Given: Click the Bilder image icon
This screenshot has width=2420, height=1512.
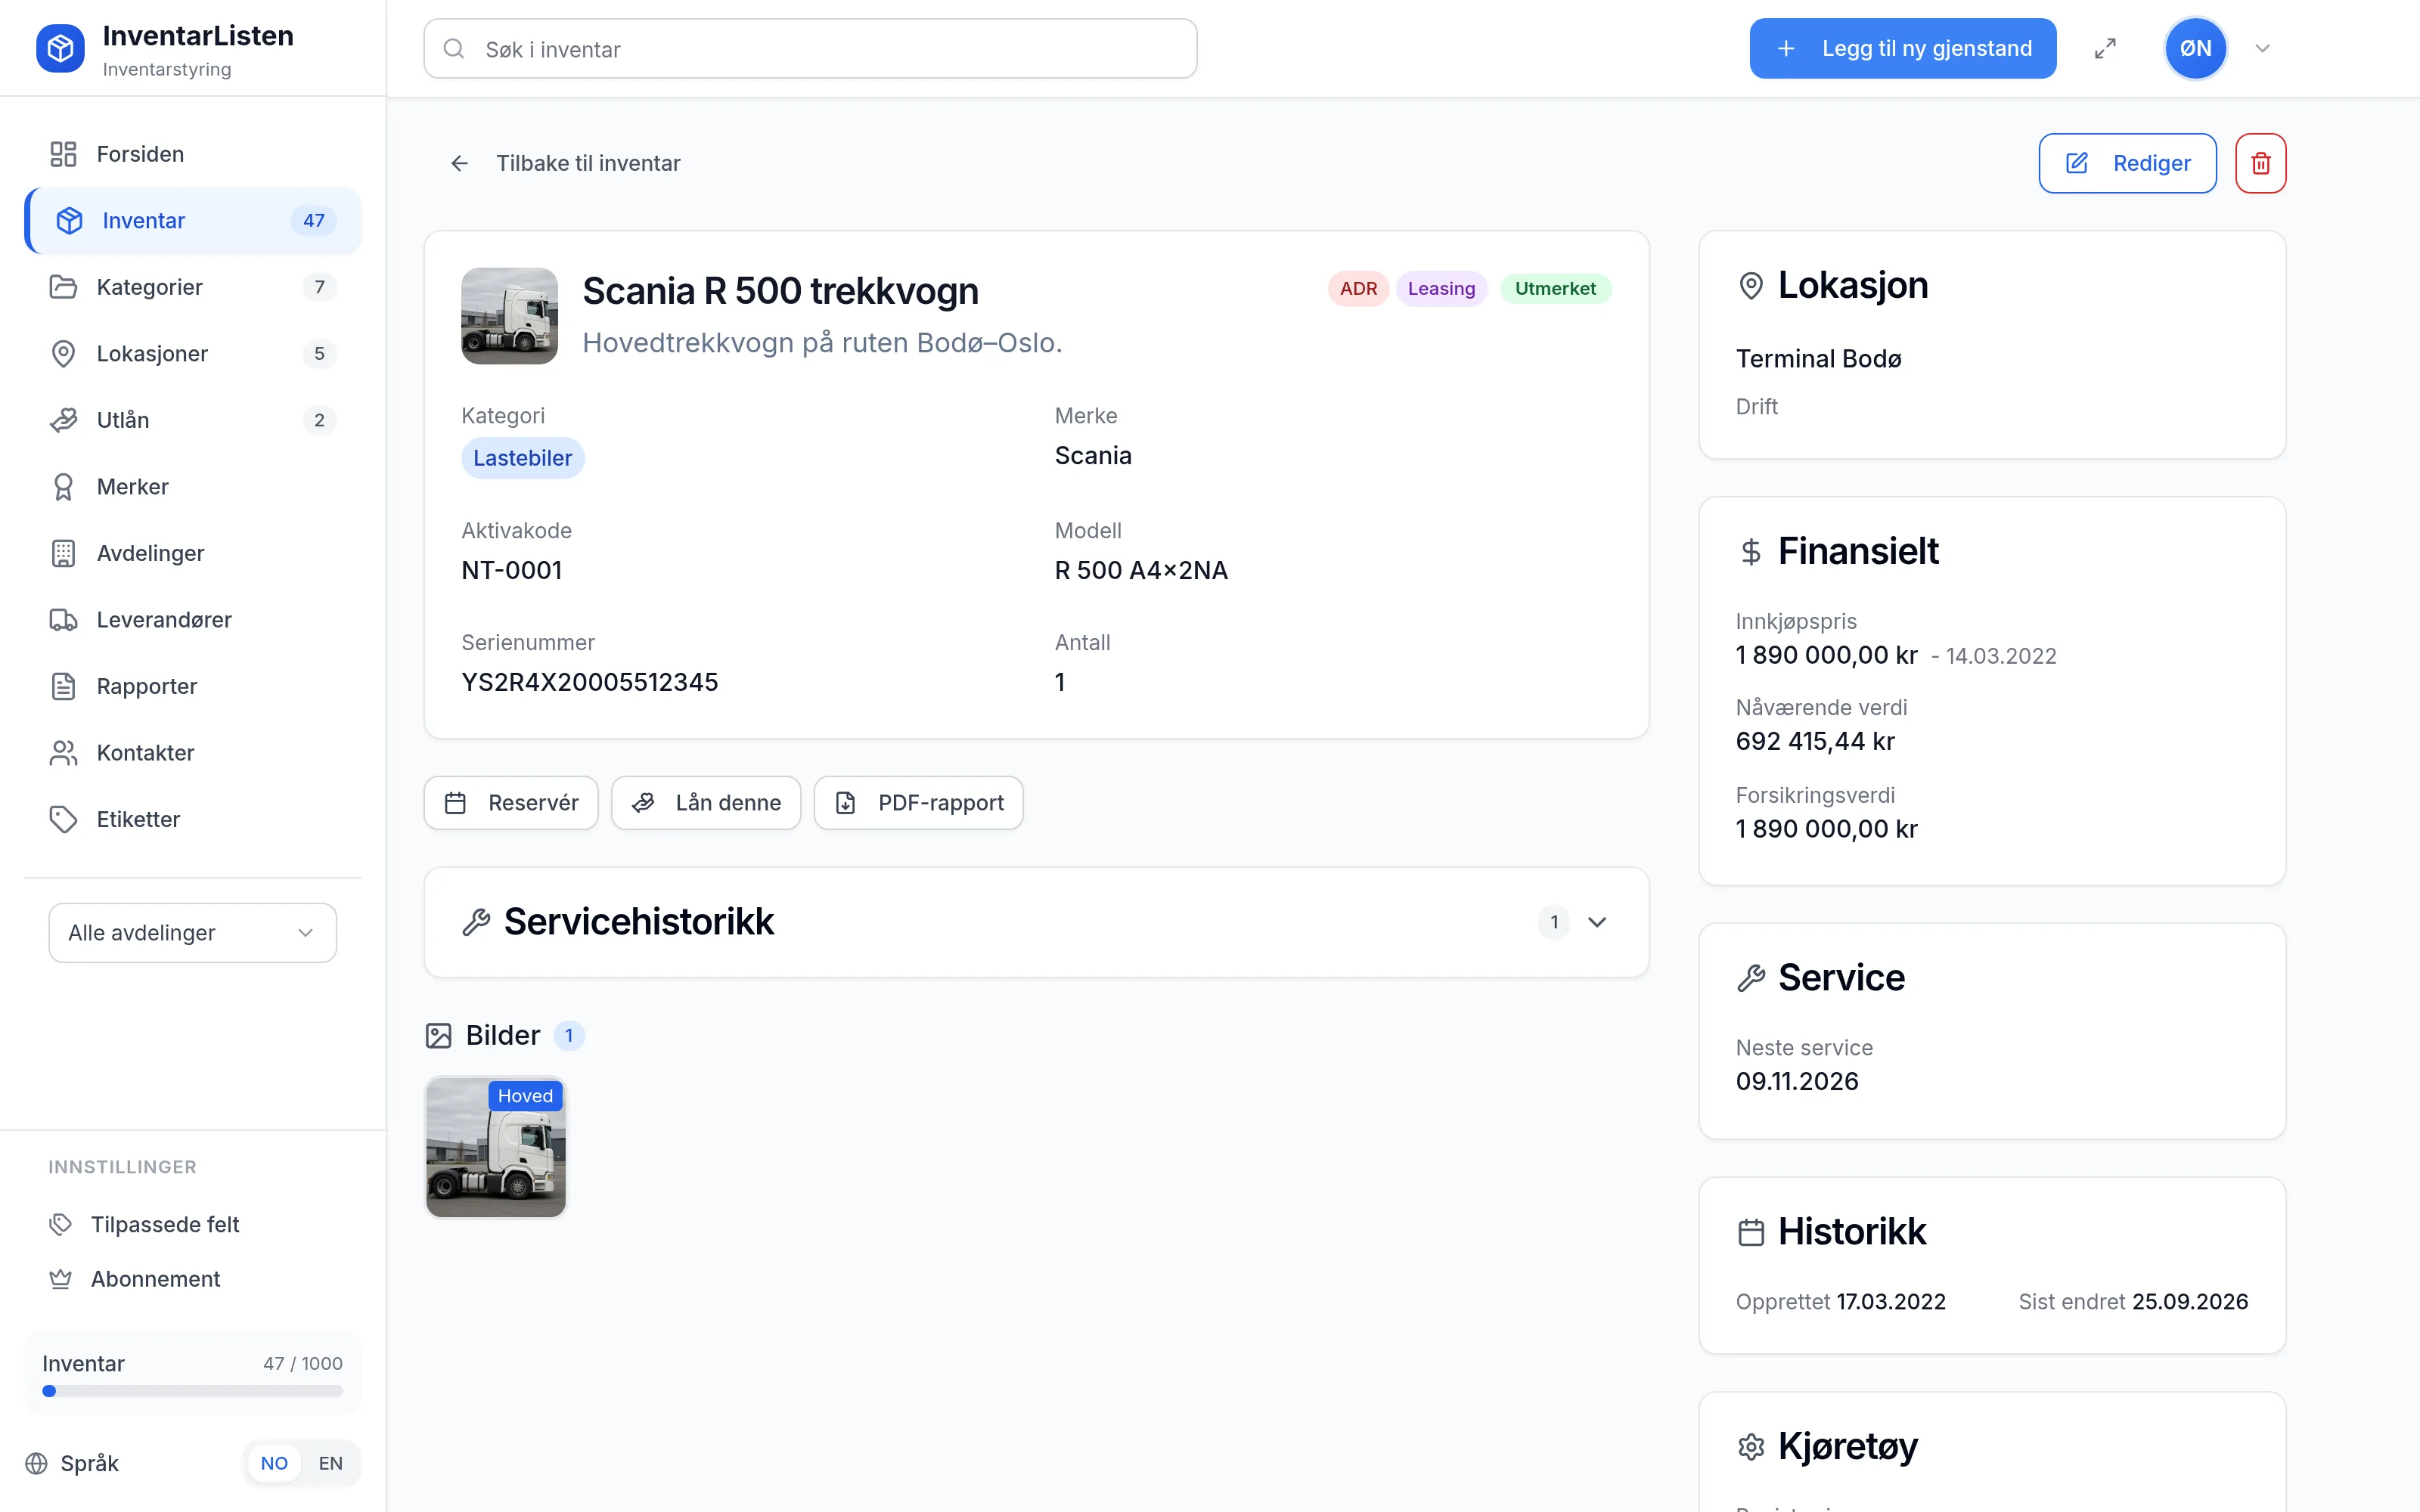Looking at the screenshot, I should click(439, 1035).
